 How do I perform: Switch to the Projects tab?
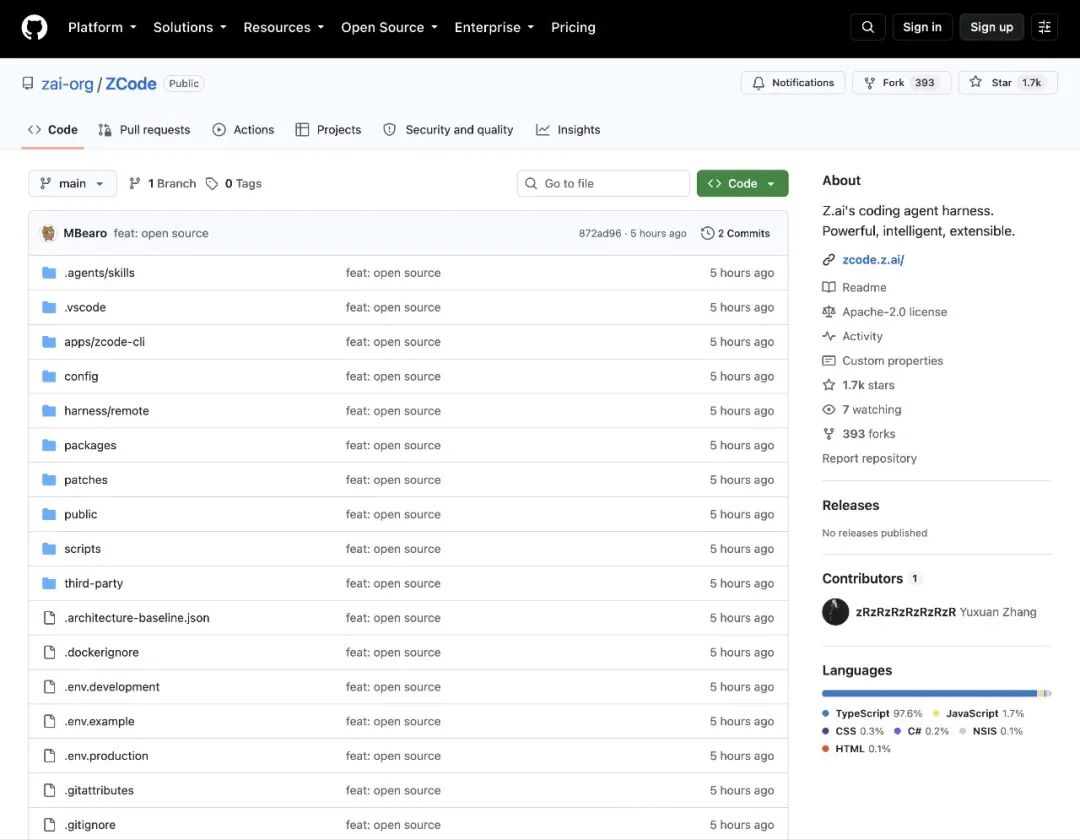pos(328,129)
